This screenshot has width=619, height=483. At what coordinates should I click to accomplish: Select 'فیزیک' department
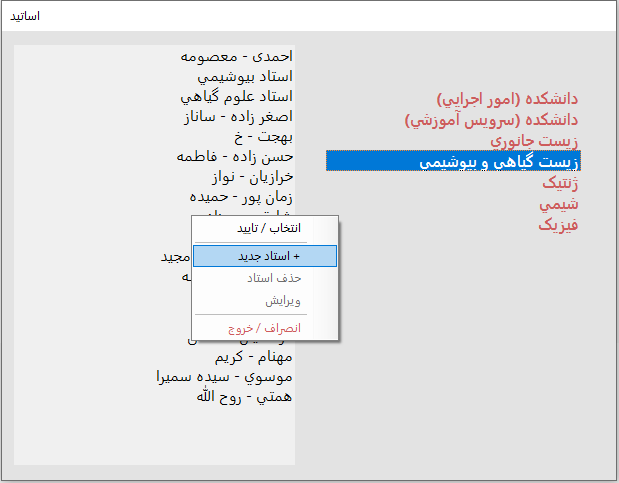[558, 225]
